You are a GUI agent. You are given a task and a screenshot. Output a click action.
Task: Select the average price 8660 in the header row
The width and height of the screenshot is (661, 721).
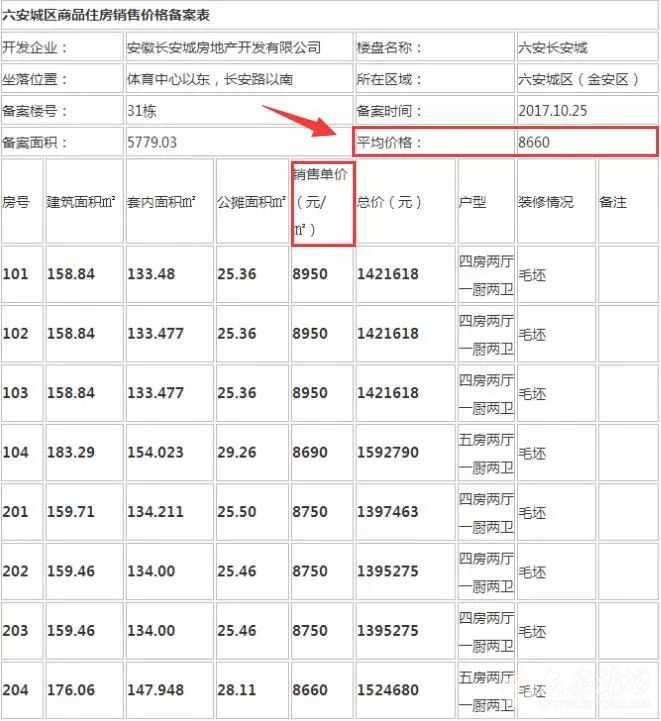click(534, 142)
